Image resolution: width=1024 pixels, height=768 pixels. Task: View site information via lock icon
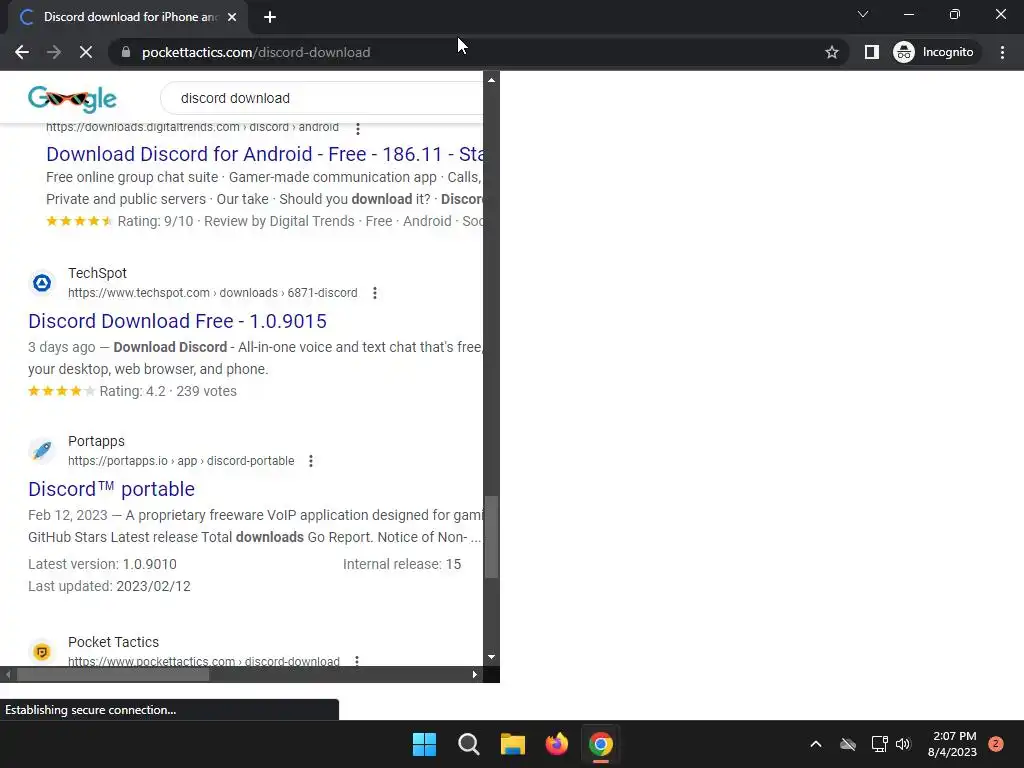point(126,52)
